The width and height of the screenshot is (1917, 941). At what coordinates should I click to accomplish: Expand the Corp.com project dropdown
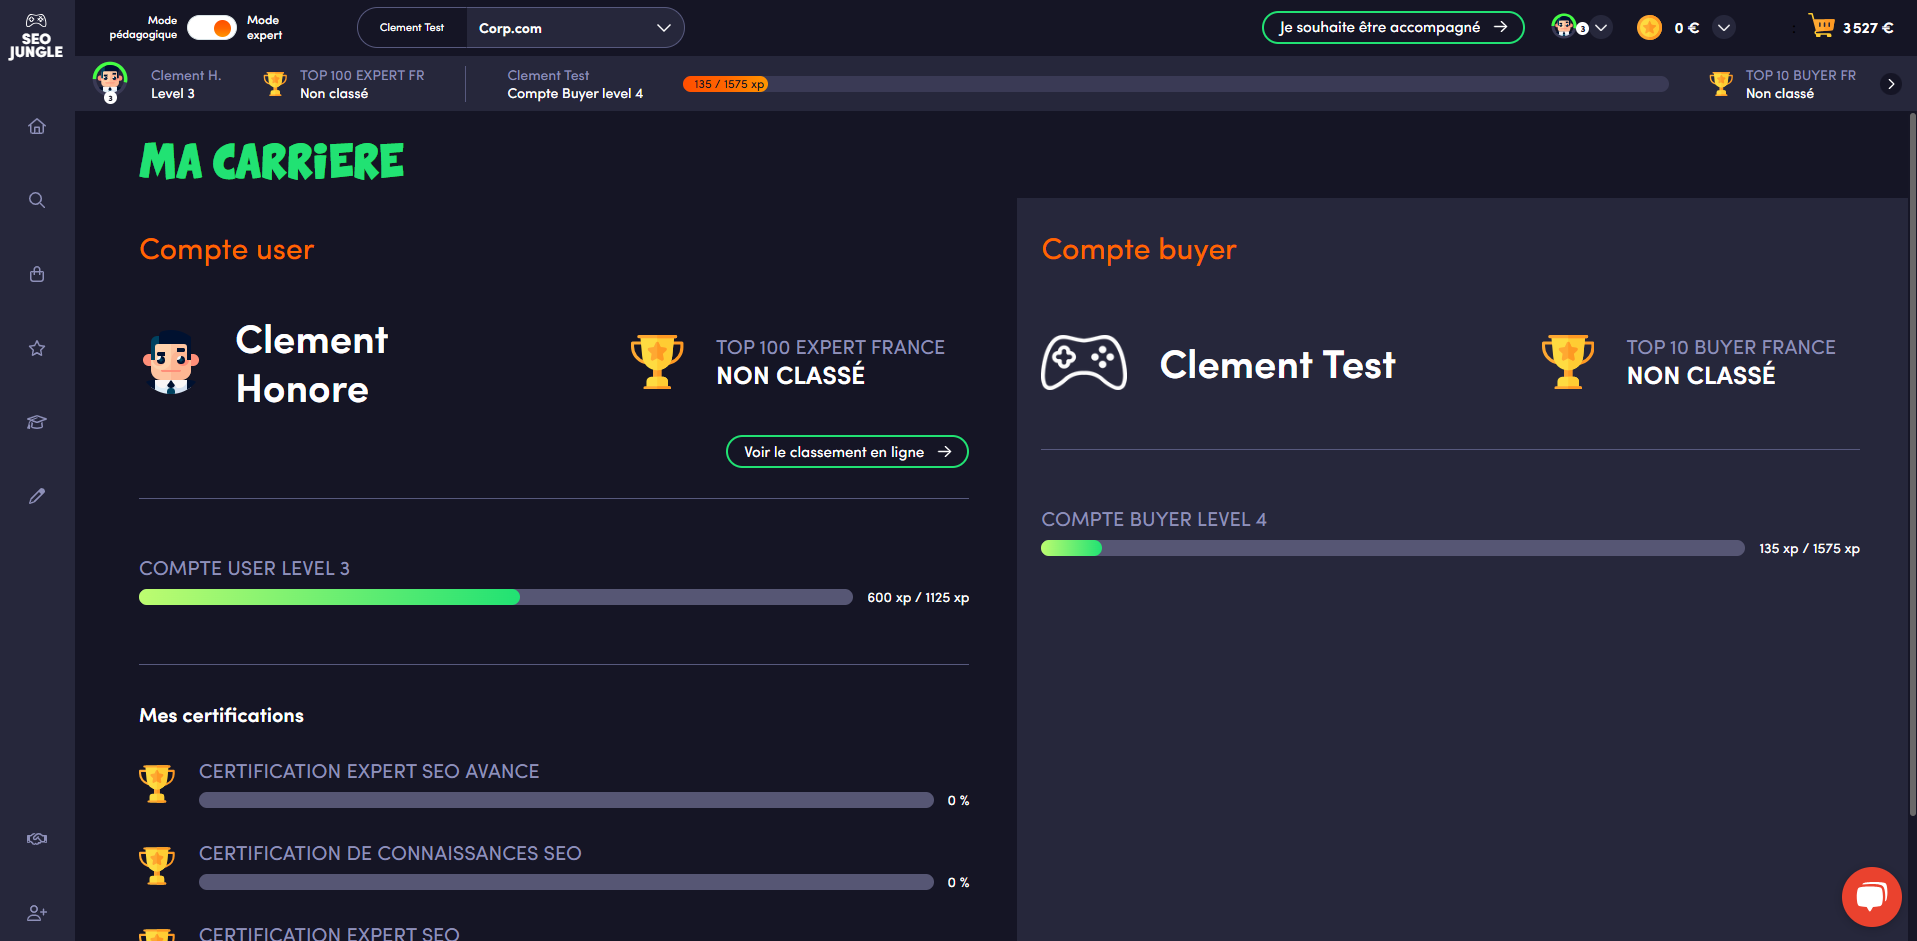574,28
